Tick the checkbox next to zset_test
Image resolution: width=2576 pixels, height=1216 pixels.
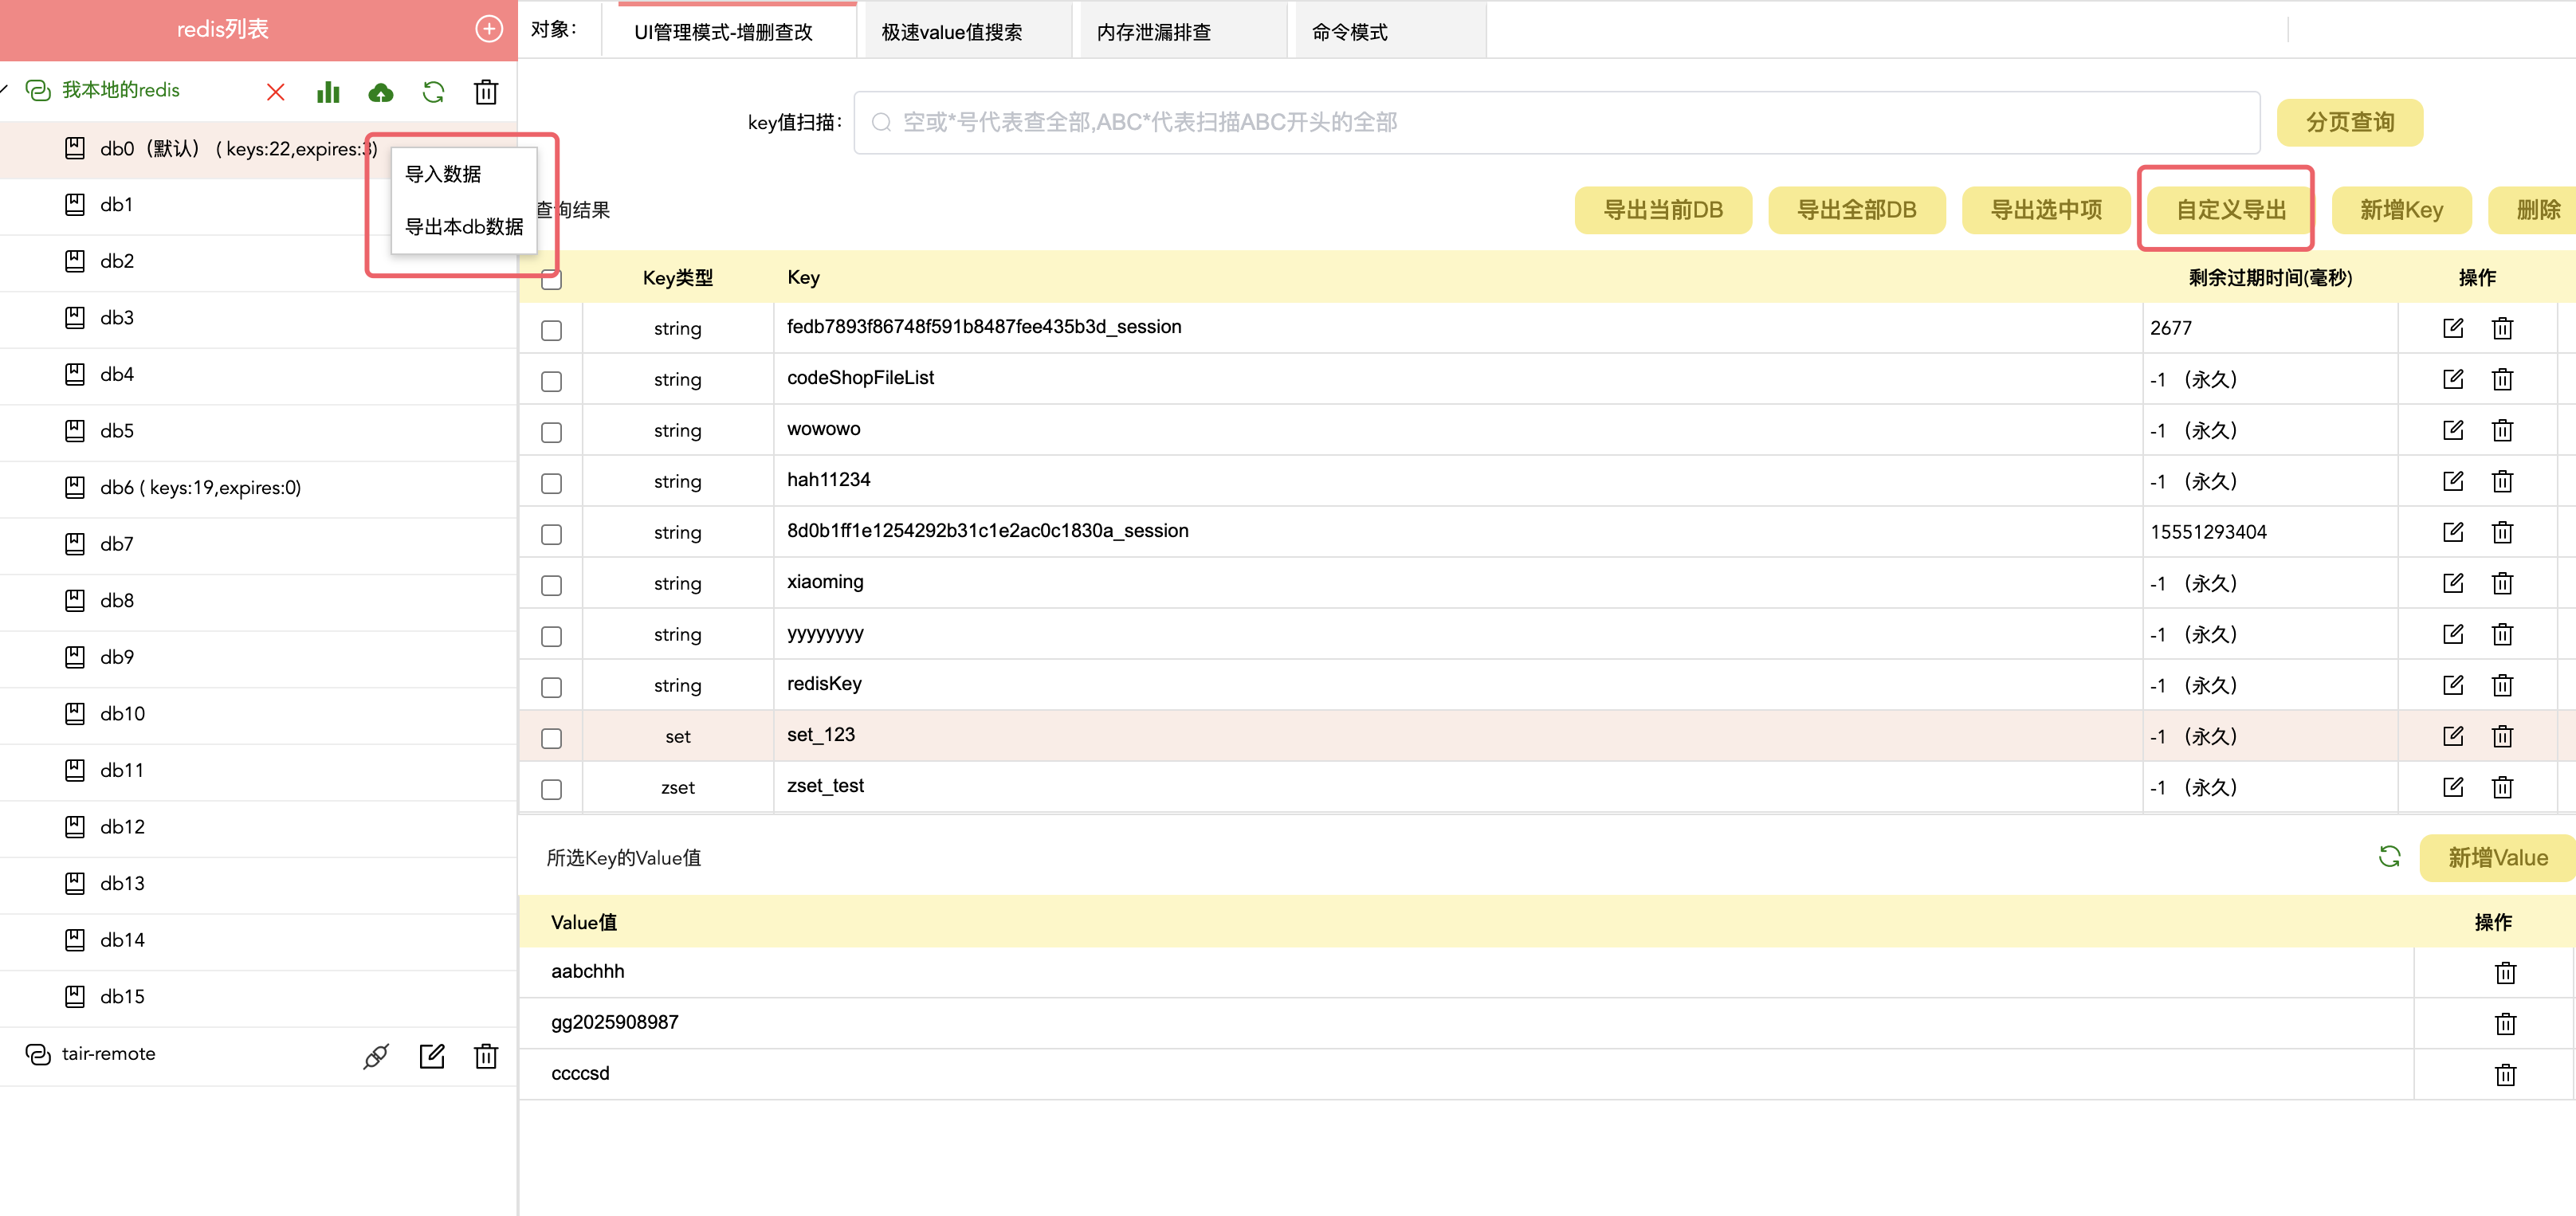pos(551,789)
